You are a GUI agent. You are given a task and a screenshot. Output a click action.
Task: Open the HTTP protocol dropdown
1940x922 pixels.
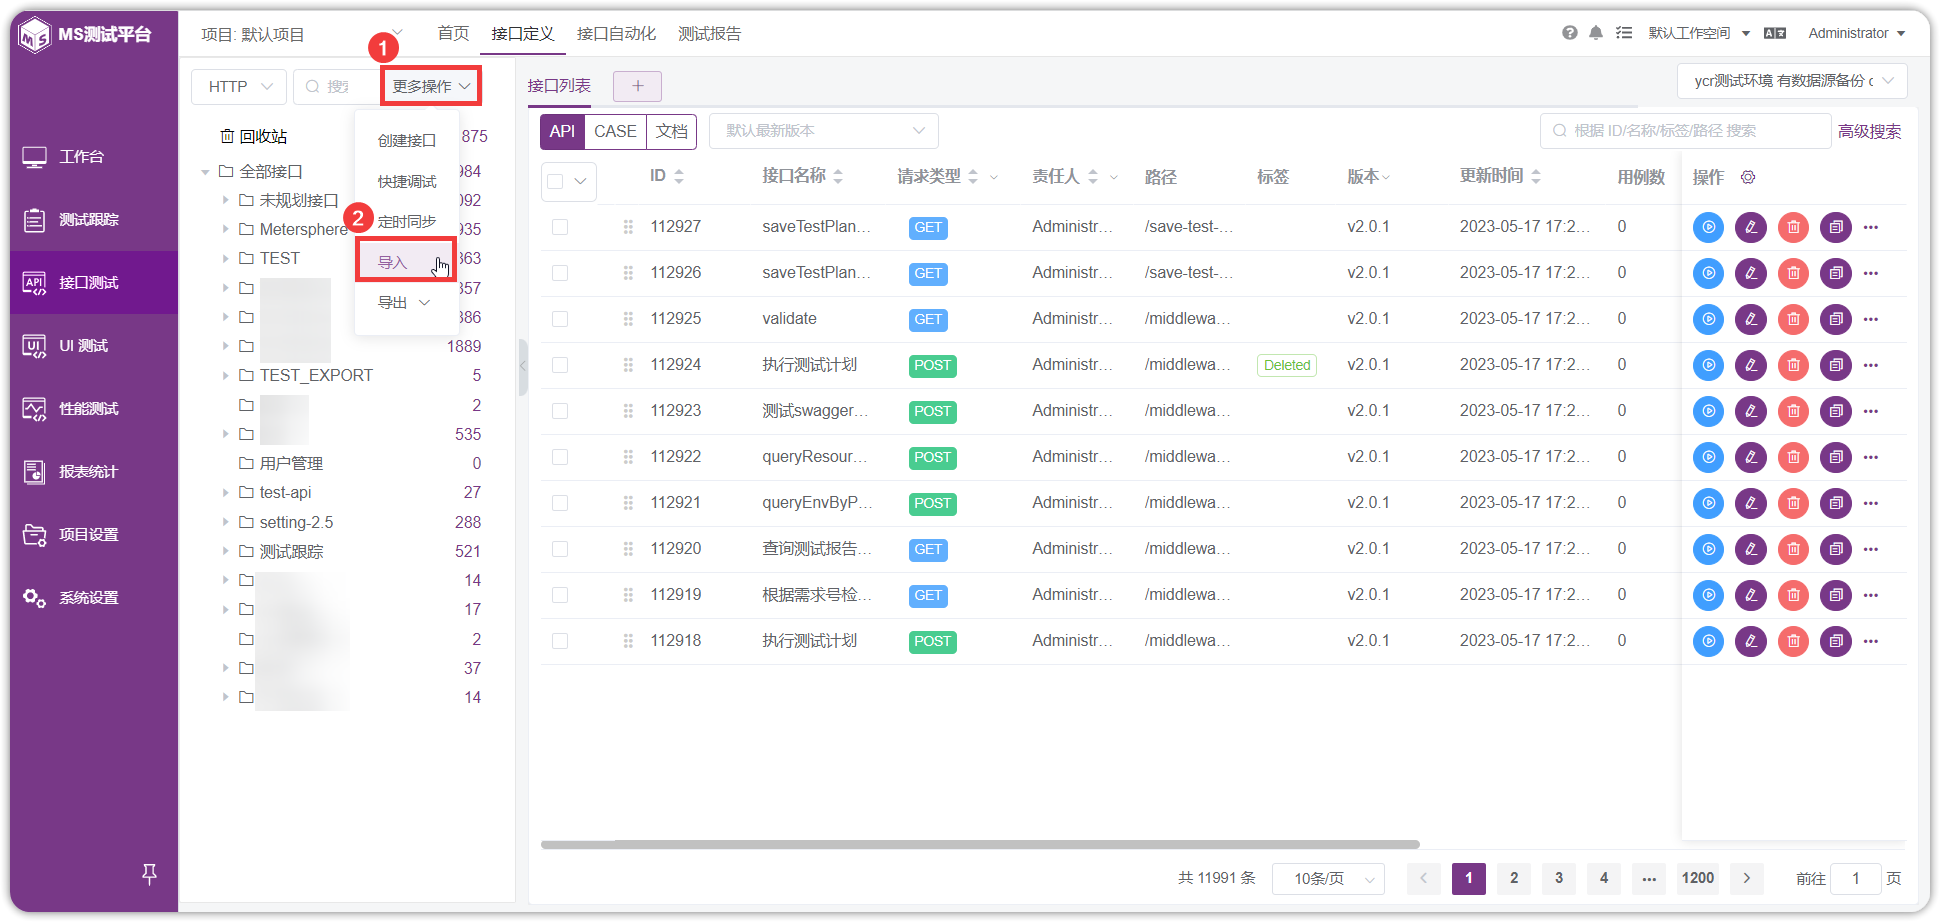[x=239, y=87]
